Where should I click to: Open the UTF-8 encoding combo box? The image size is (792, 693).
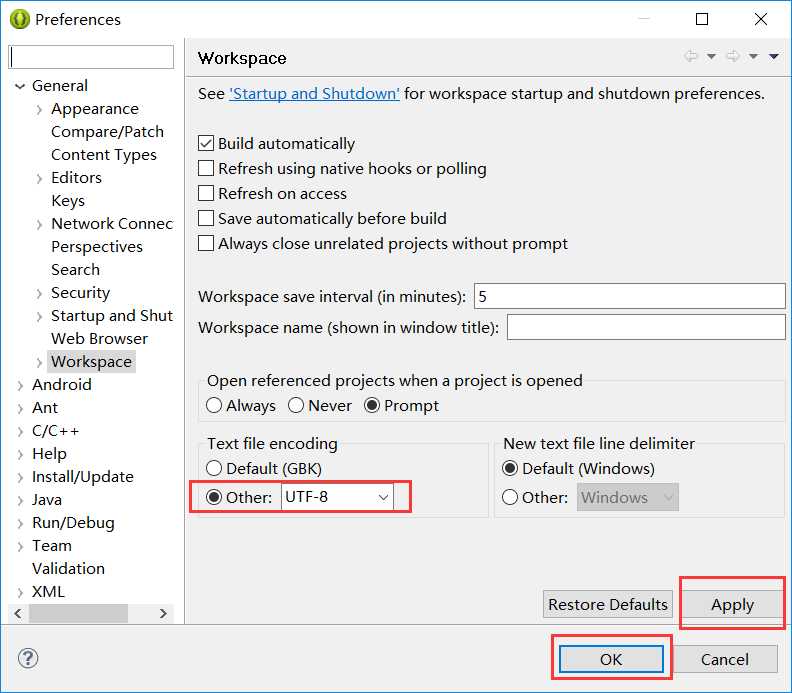337,497
